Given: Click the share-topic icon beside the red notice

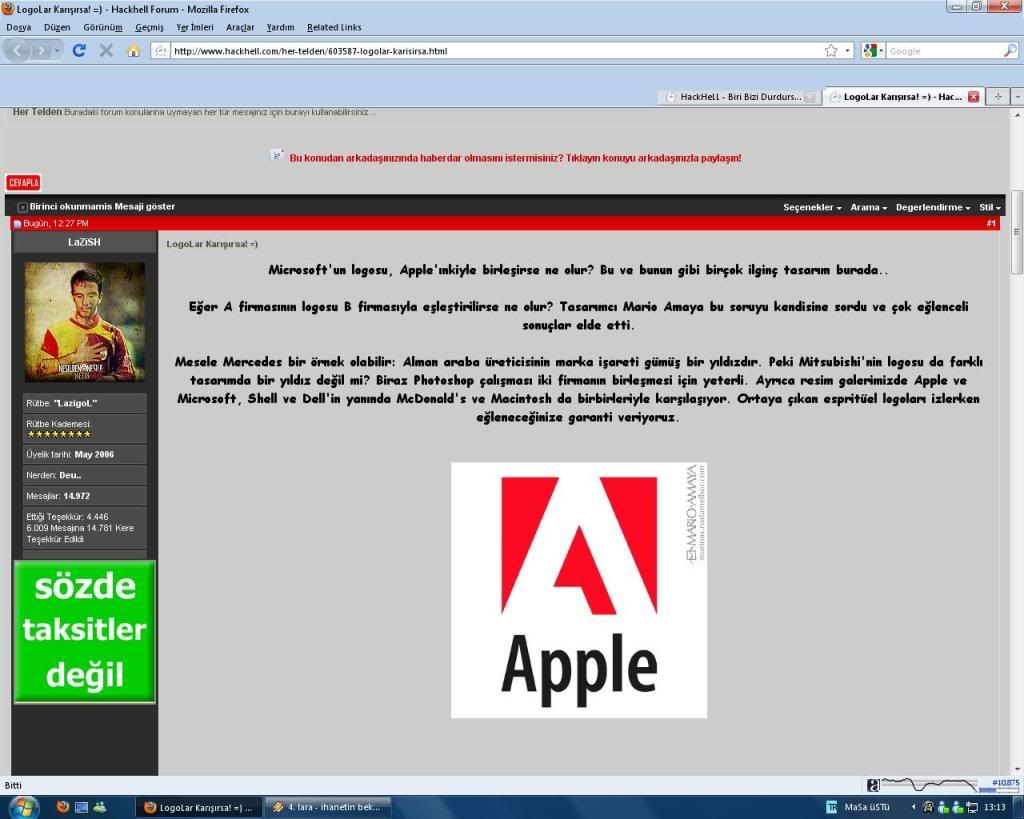Looking at the screenshot, I should pos(277,155).
